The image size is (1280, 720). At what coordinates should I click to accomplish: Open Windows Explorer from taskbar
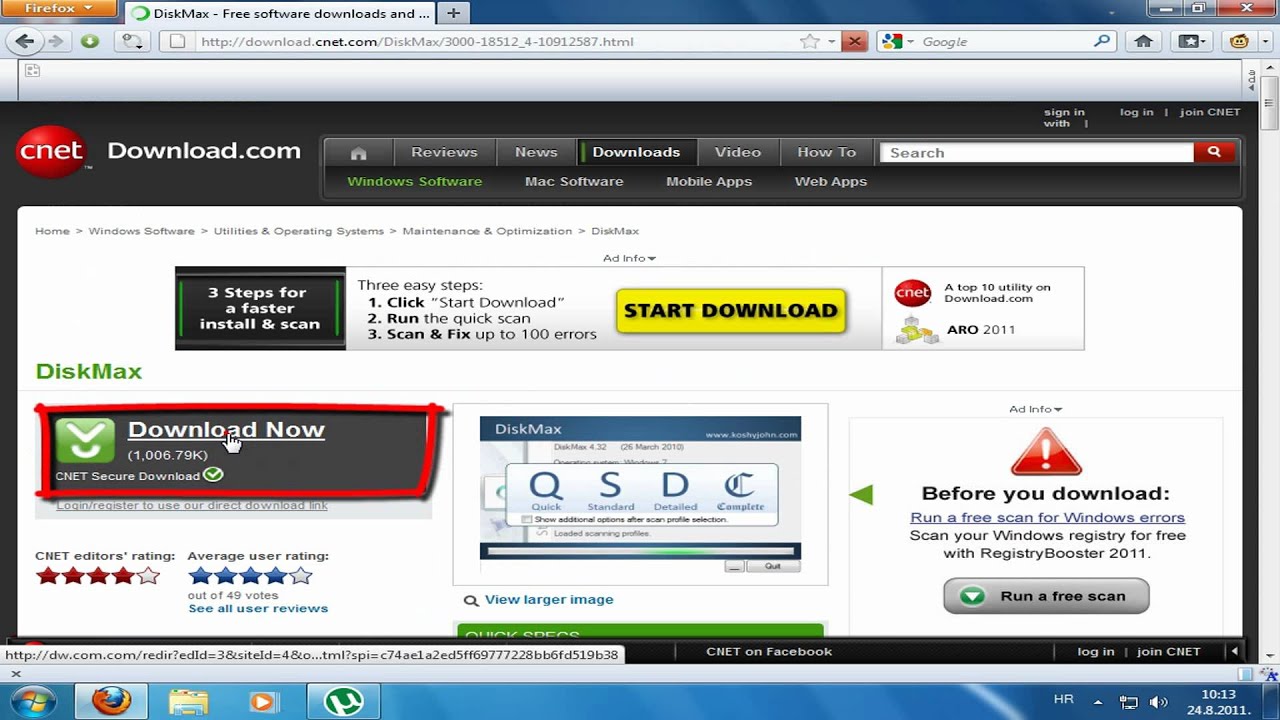pos(186,701)
